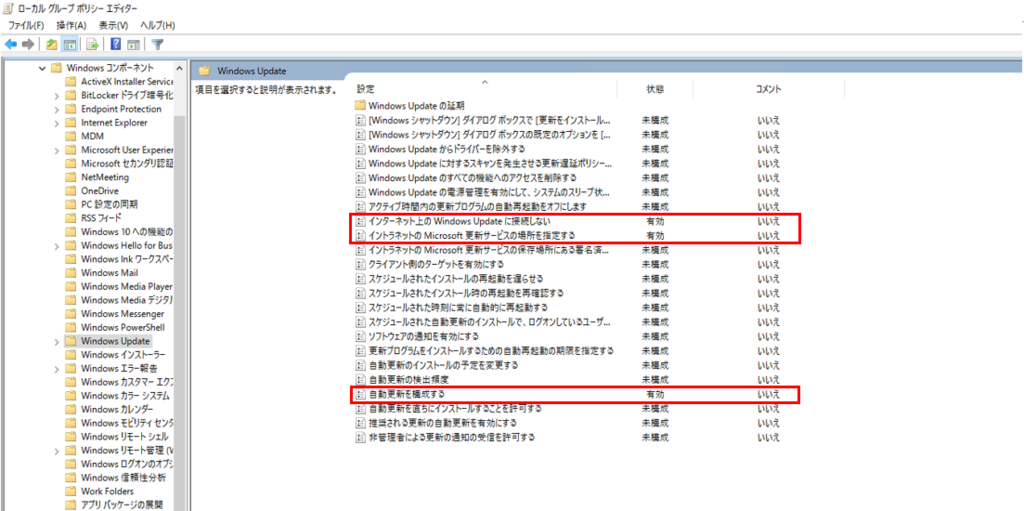This screenshot has height=511, width=1024.
Task: Expand the BitLocker ドライブ暗号化 node
Action: coord(57,95)
